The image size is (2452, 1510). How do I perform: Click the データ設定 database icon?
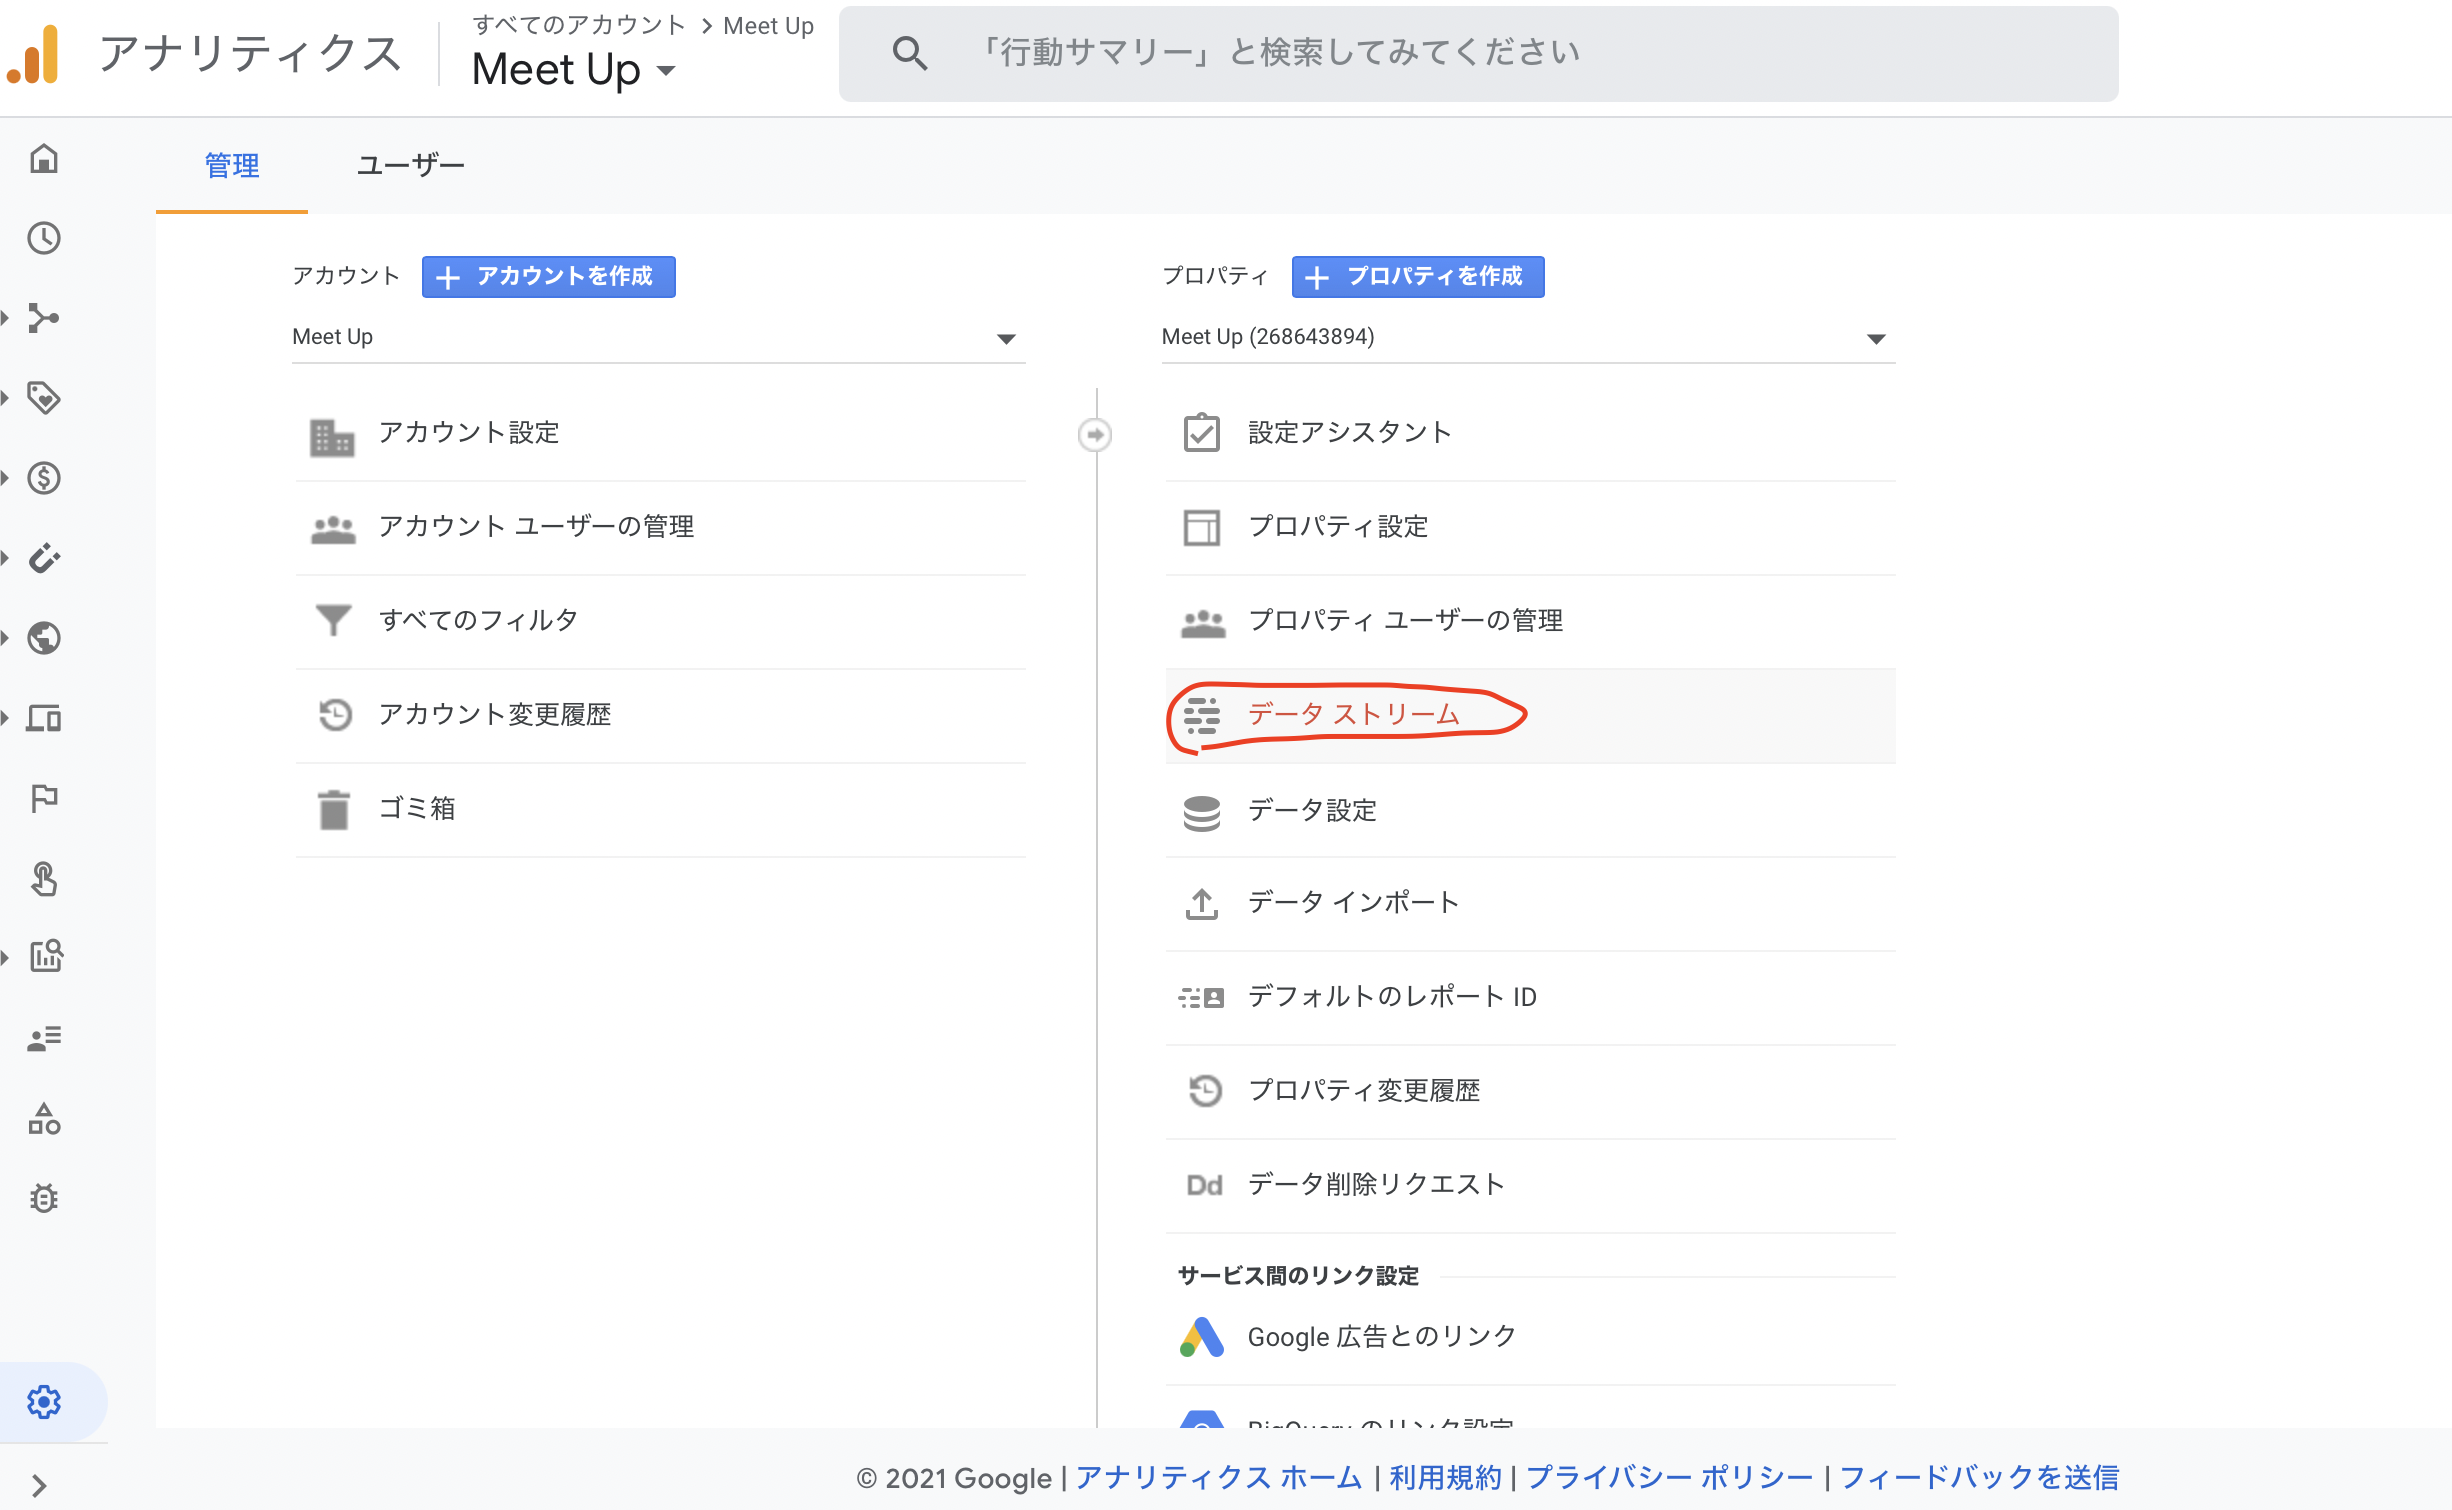coord(1202,813)
